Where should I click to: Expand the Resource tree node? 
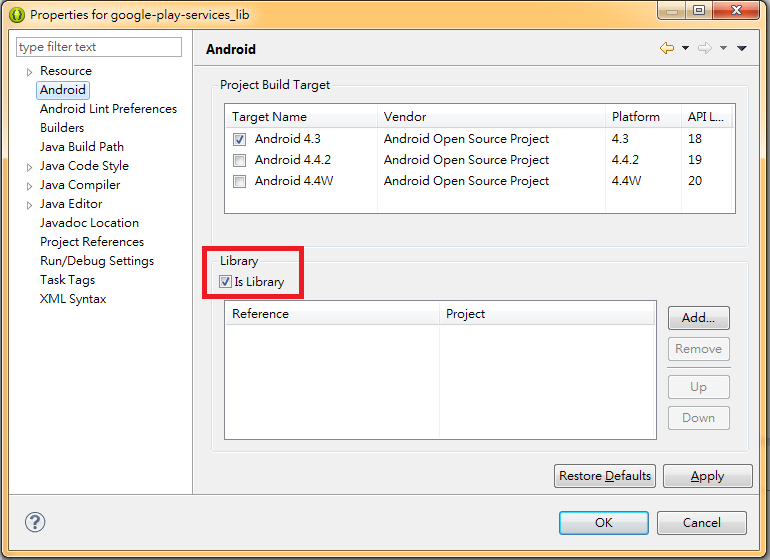[29, 72]
